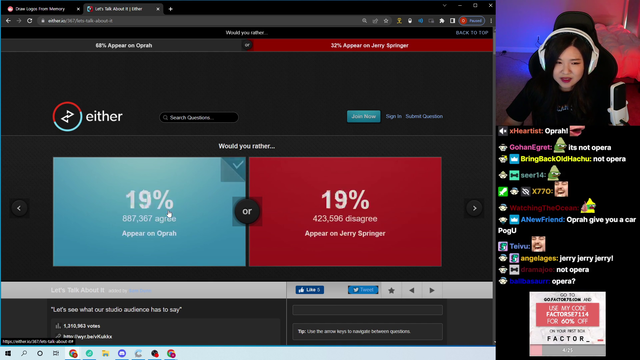
Task: Close the Let's Talk About It tab
Action: (158, 9)
